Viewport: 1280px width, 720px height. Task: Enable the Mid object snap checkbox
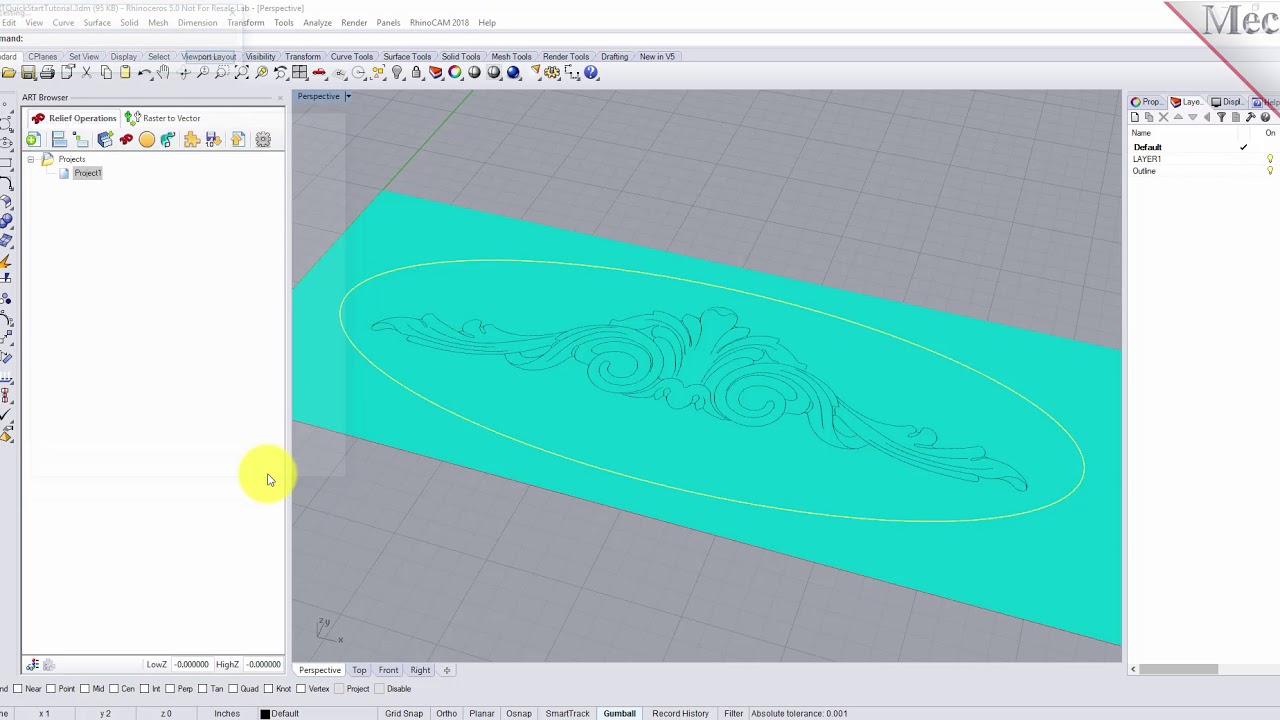[x=87, y=689]
